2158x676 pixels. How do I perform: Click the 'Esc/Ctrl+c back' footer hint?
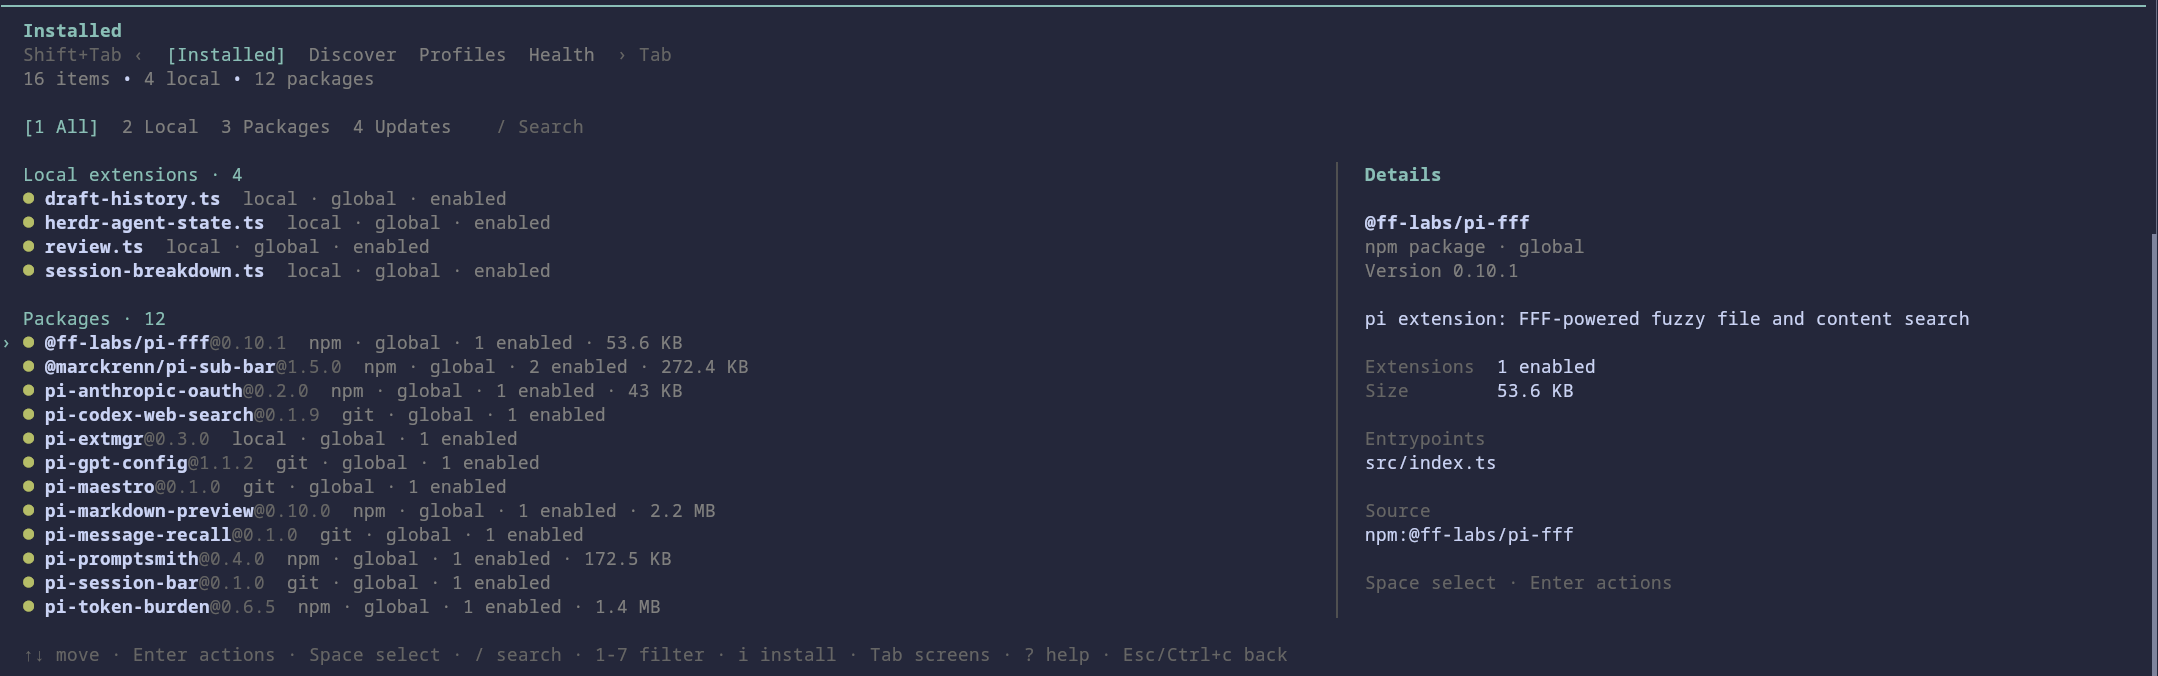pyautogui.click(x=1205, y=655)
